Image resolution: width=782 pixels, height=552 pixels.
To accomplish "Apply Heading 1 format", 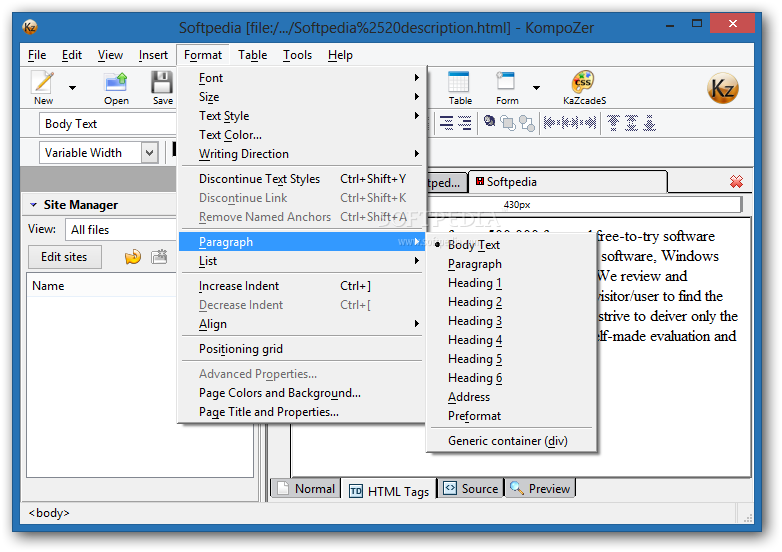I will point(511,283).
